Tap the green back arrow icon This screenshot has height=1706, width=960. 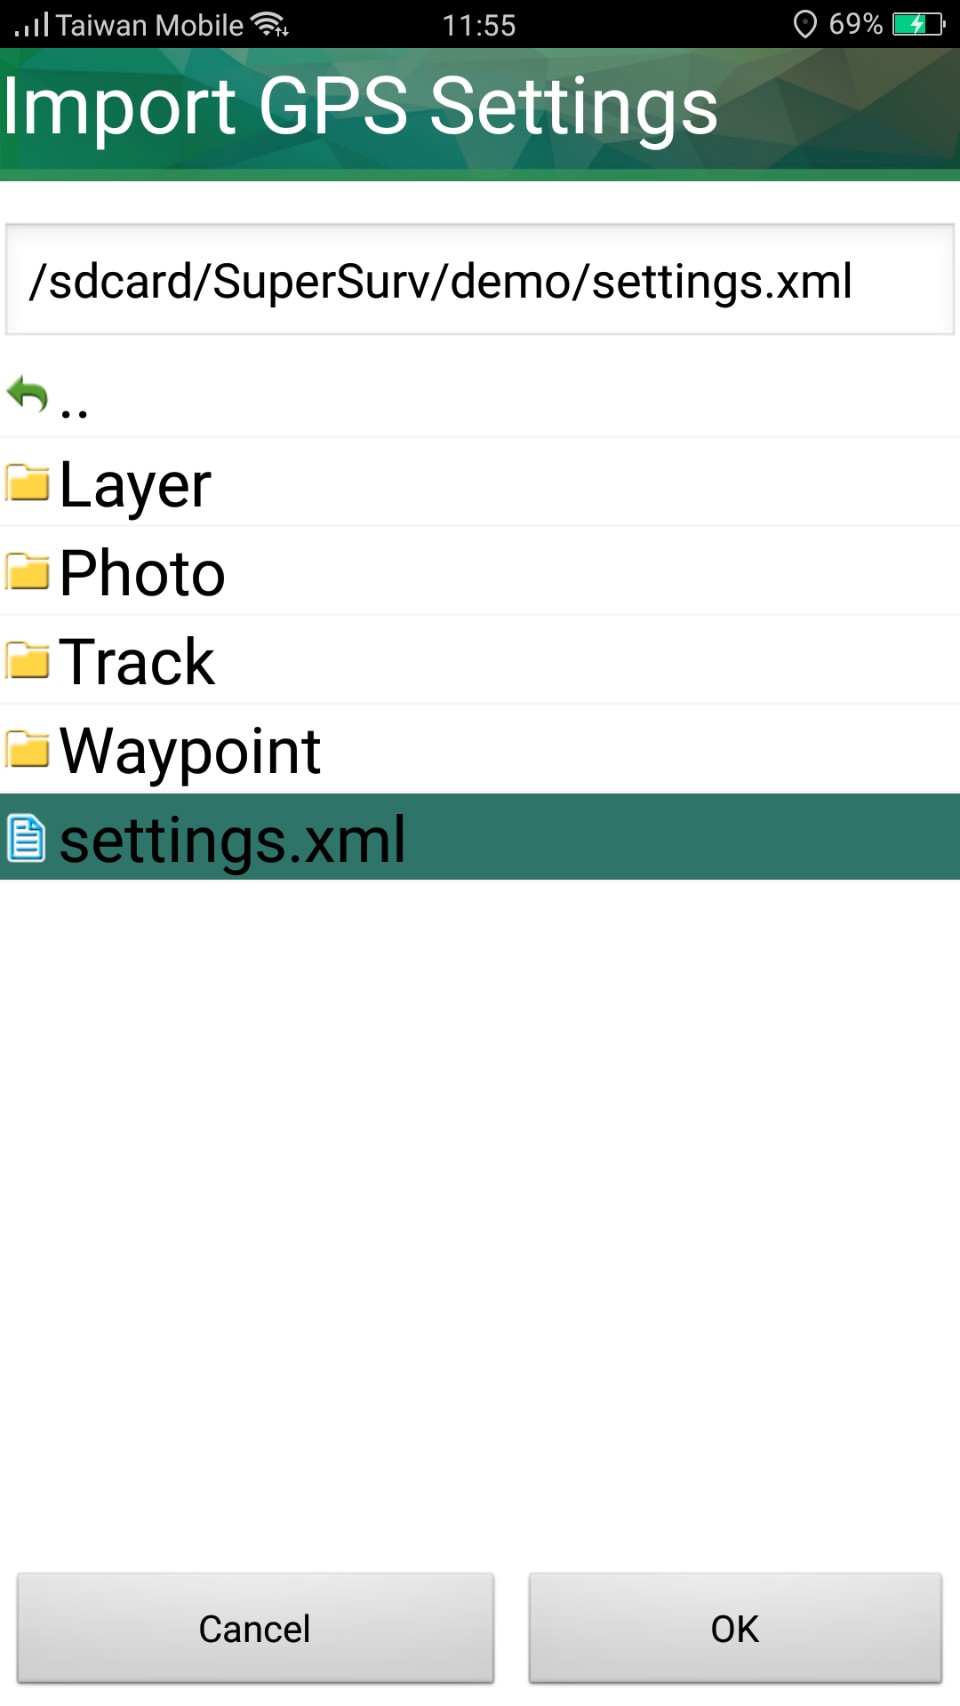pyautogui.click(x=27, y=395)
